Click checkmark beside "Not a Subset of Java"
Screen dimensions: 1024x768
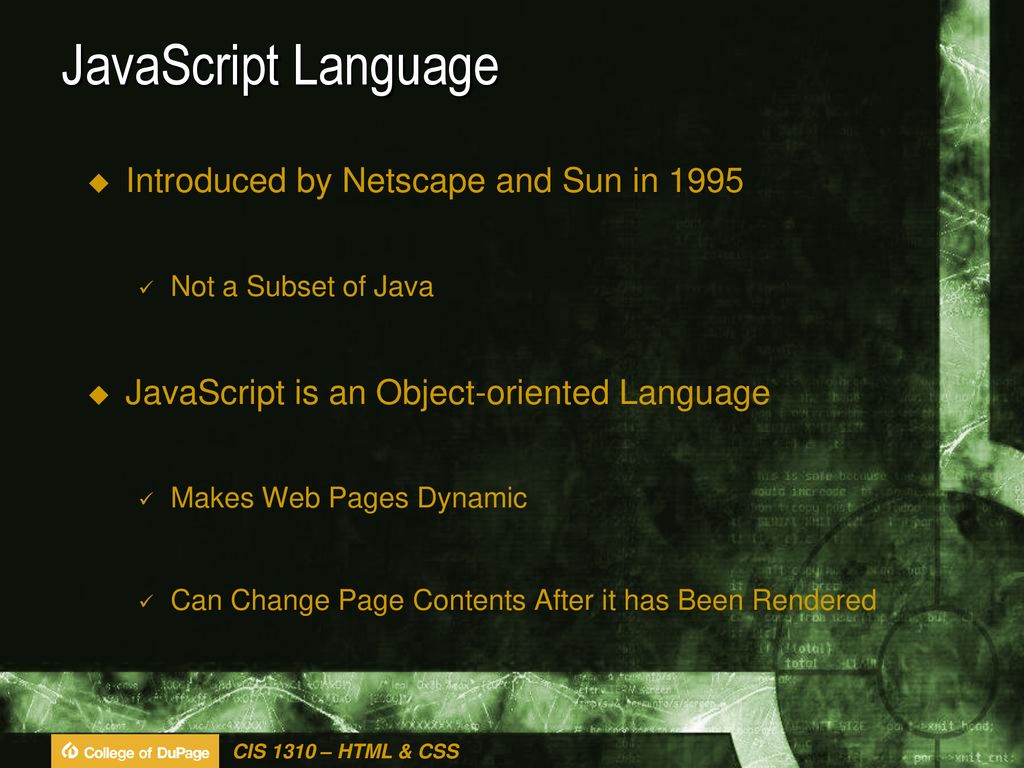point(146,287)
